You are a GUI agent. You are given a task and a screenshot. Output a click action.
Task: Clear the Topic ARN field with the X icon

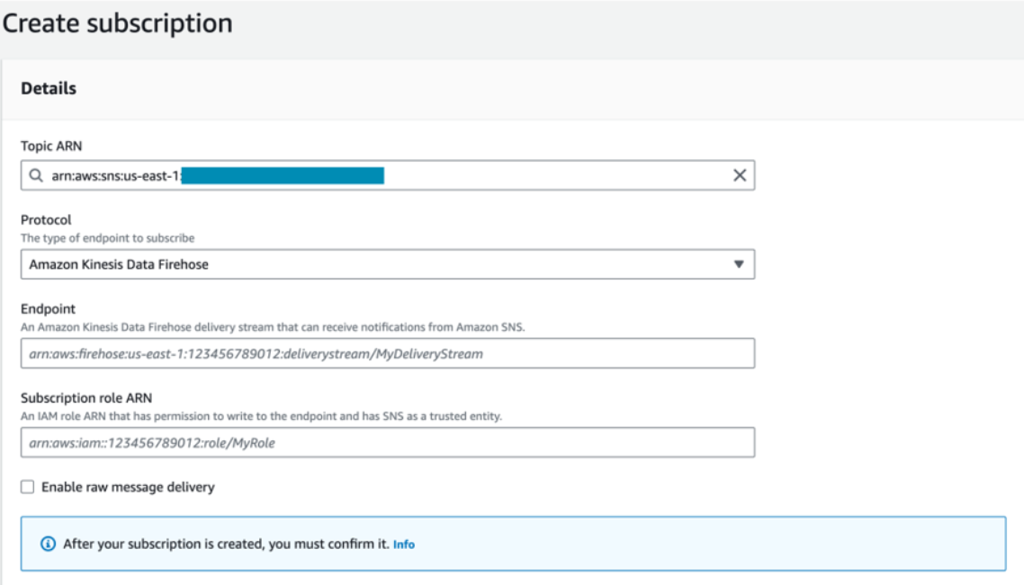739,176
